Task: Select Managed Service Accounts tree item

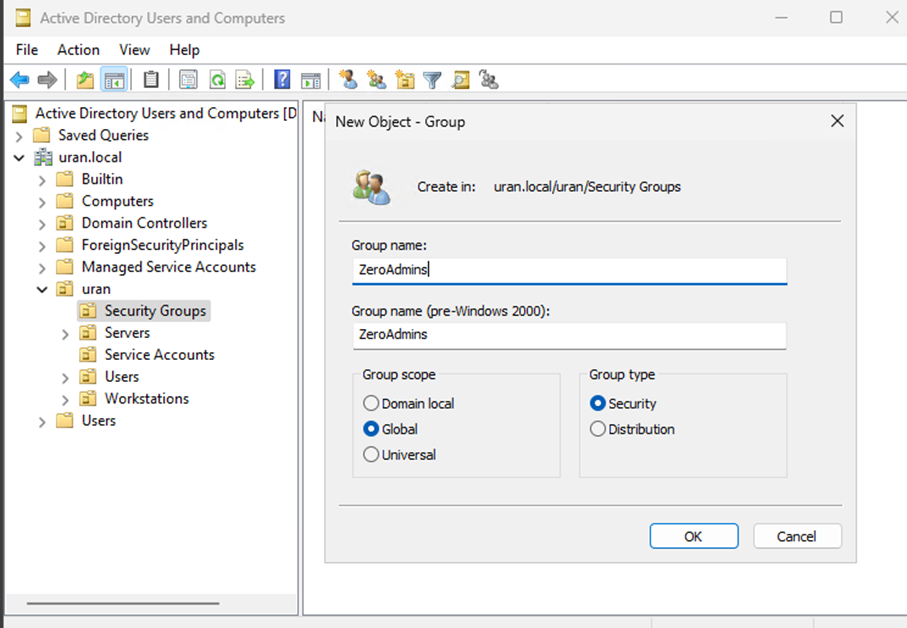Action: (x=168, y=267)
